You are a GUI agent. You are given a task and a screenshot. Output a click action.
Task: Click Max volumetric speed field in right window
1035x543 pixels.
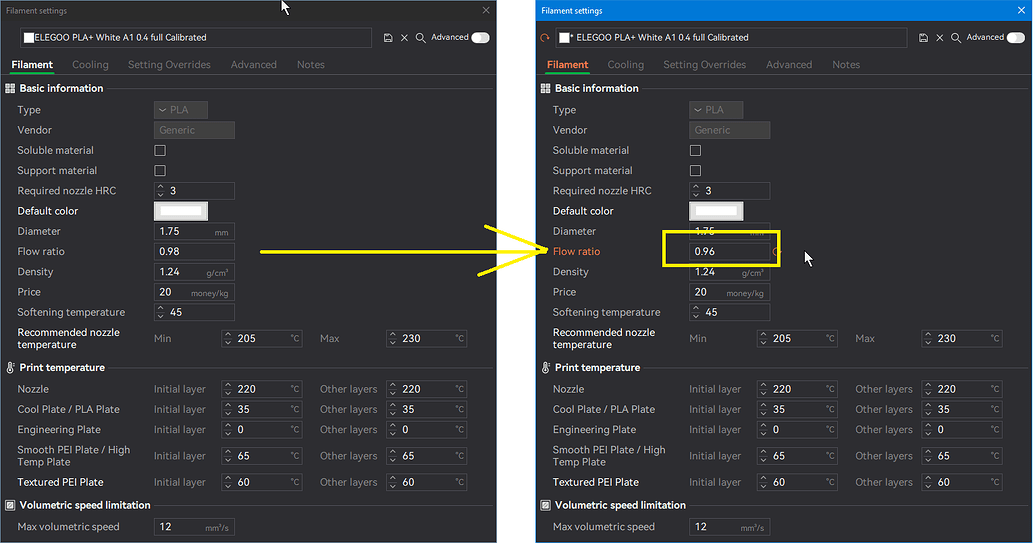pos(729,527)
